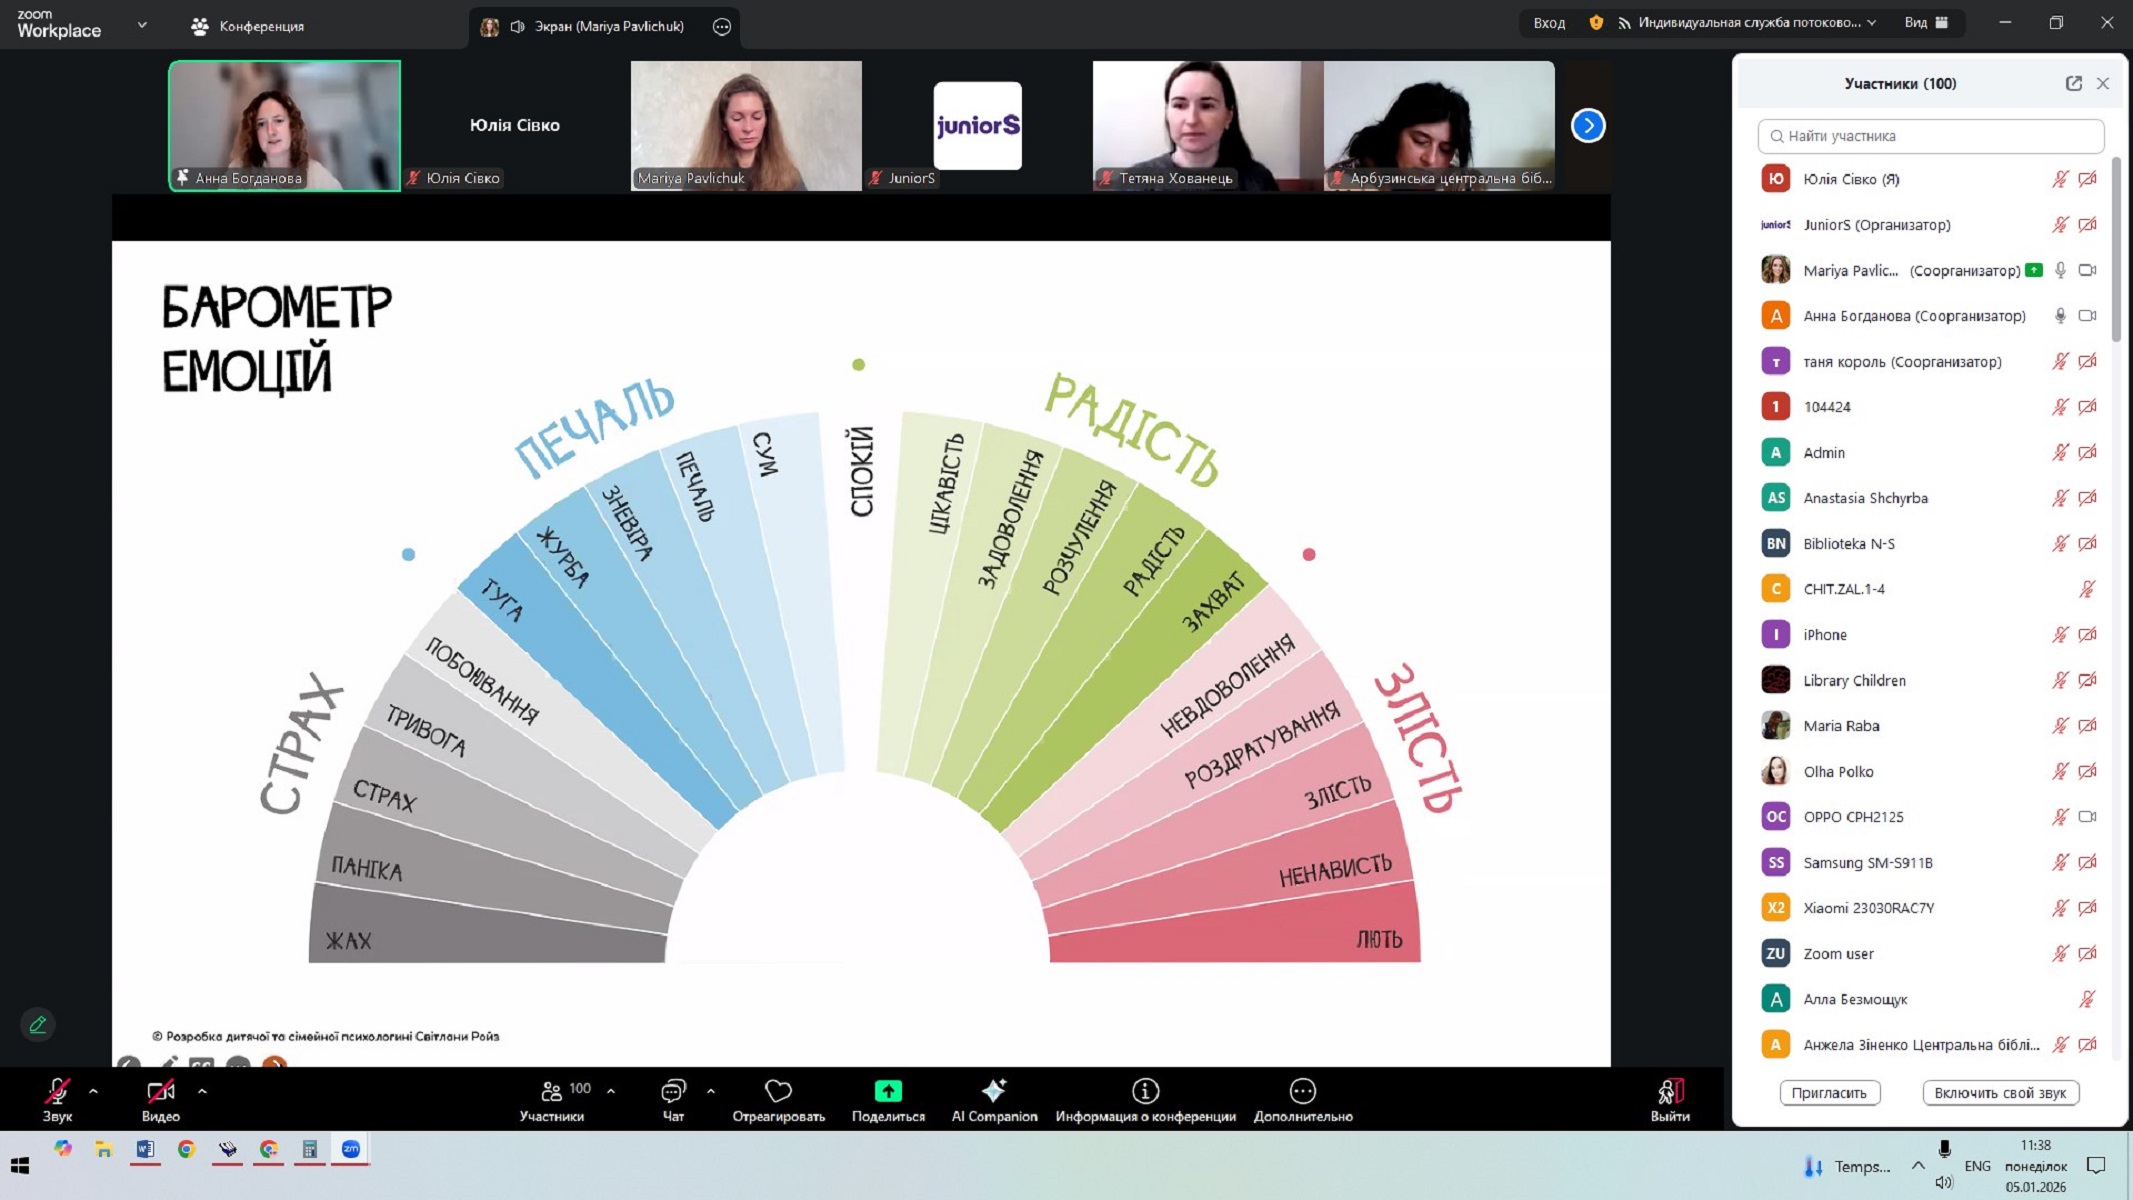Click the green annotation pencil icon
Screen dimensions: 2133x1200
click(38, 1025)
